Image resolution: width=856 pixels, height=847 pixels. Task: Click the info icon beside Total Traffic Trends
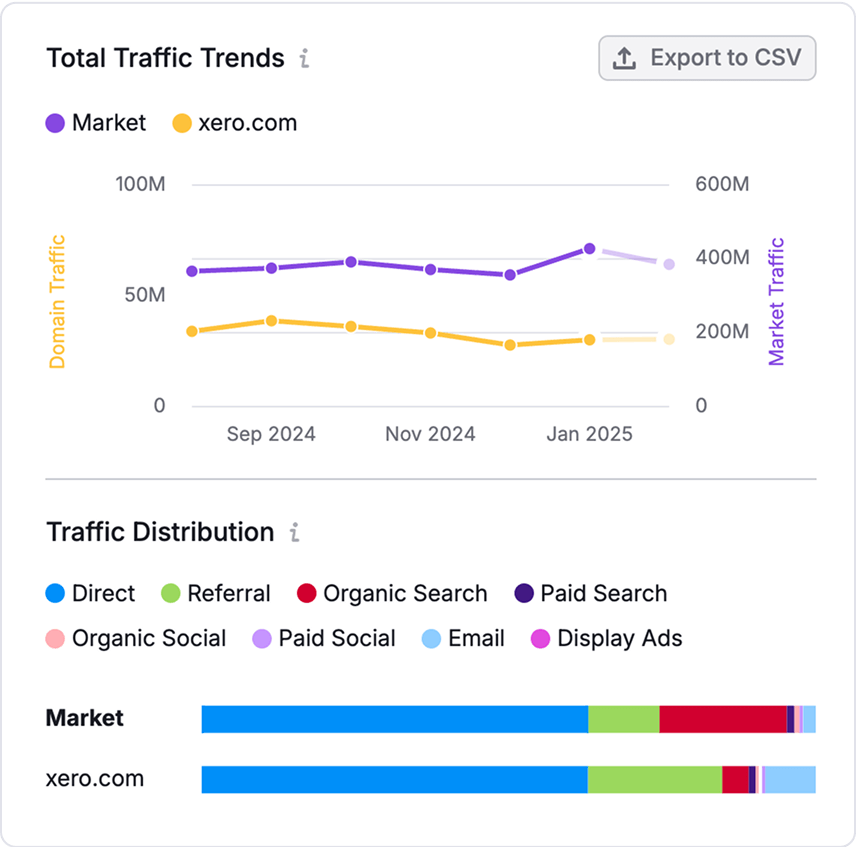305,58
